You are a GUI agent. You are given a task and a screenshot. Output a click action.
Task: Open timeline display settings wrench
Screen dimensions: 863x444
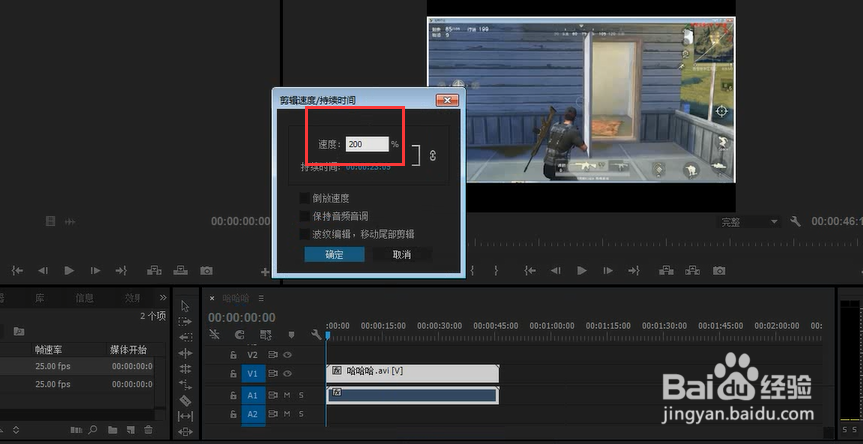click(316, 334)
